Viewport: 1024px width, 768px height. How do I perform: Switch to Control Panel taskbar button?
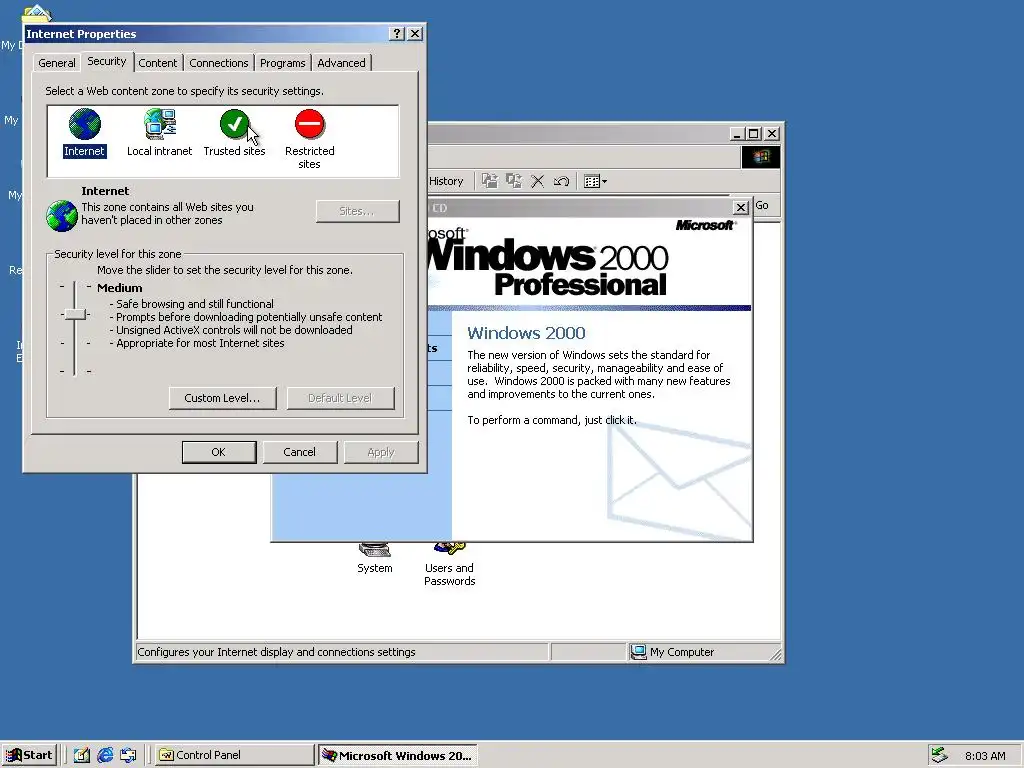click(234, 756)
